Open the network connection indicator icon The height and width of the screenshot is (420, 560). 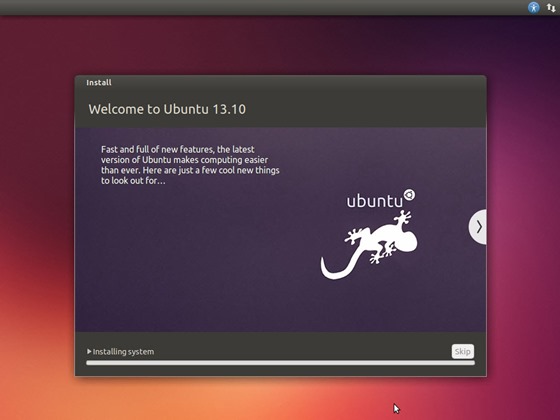click(551, 8)
